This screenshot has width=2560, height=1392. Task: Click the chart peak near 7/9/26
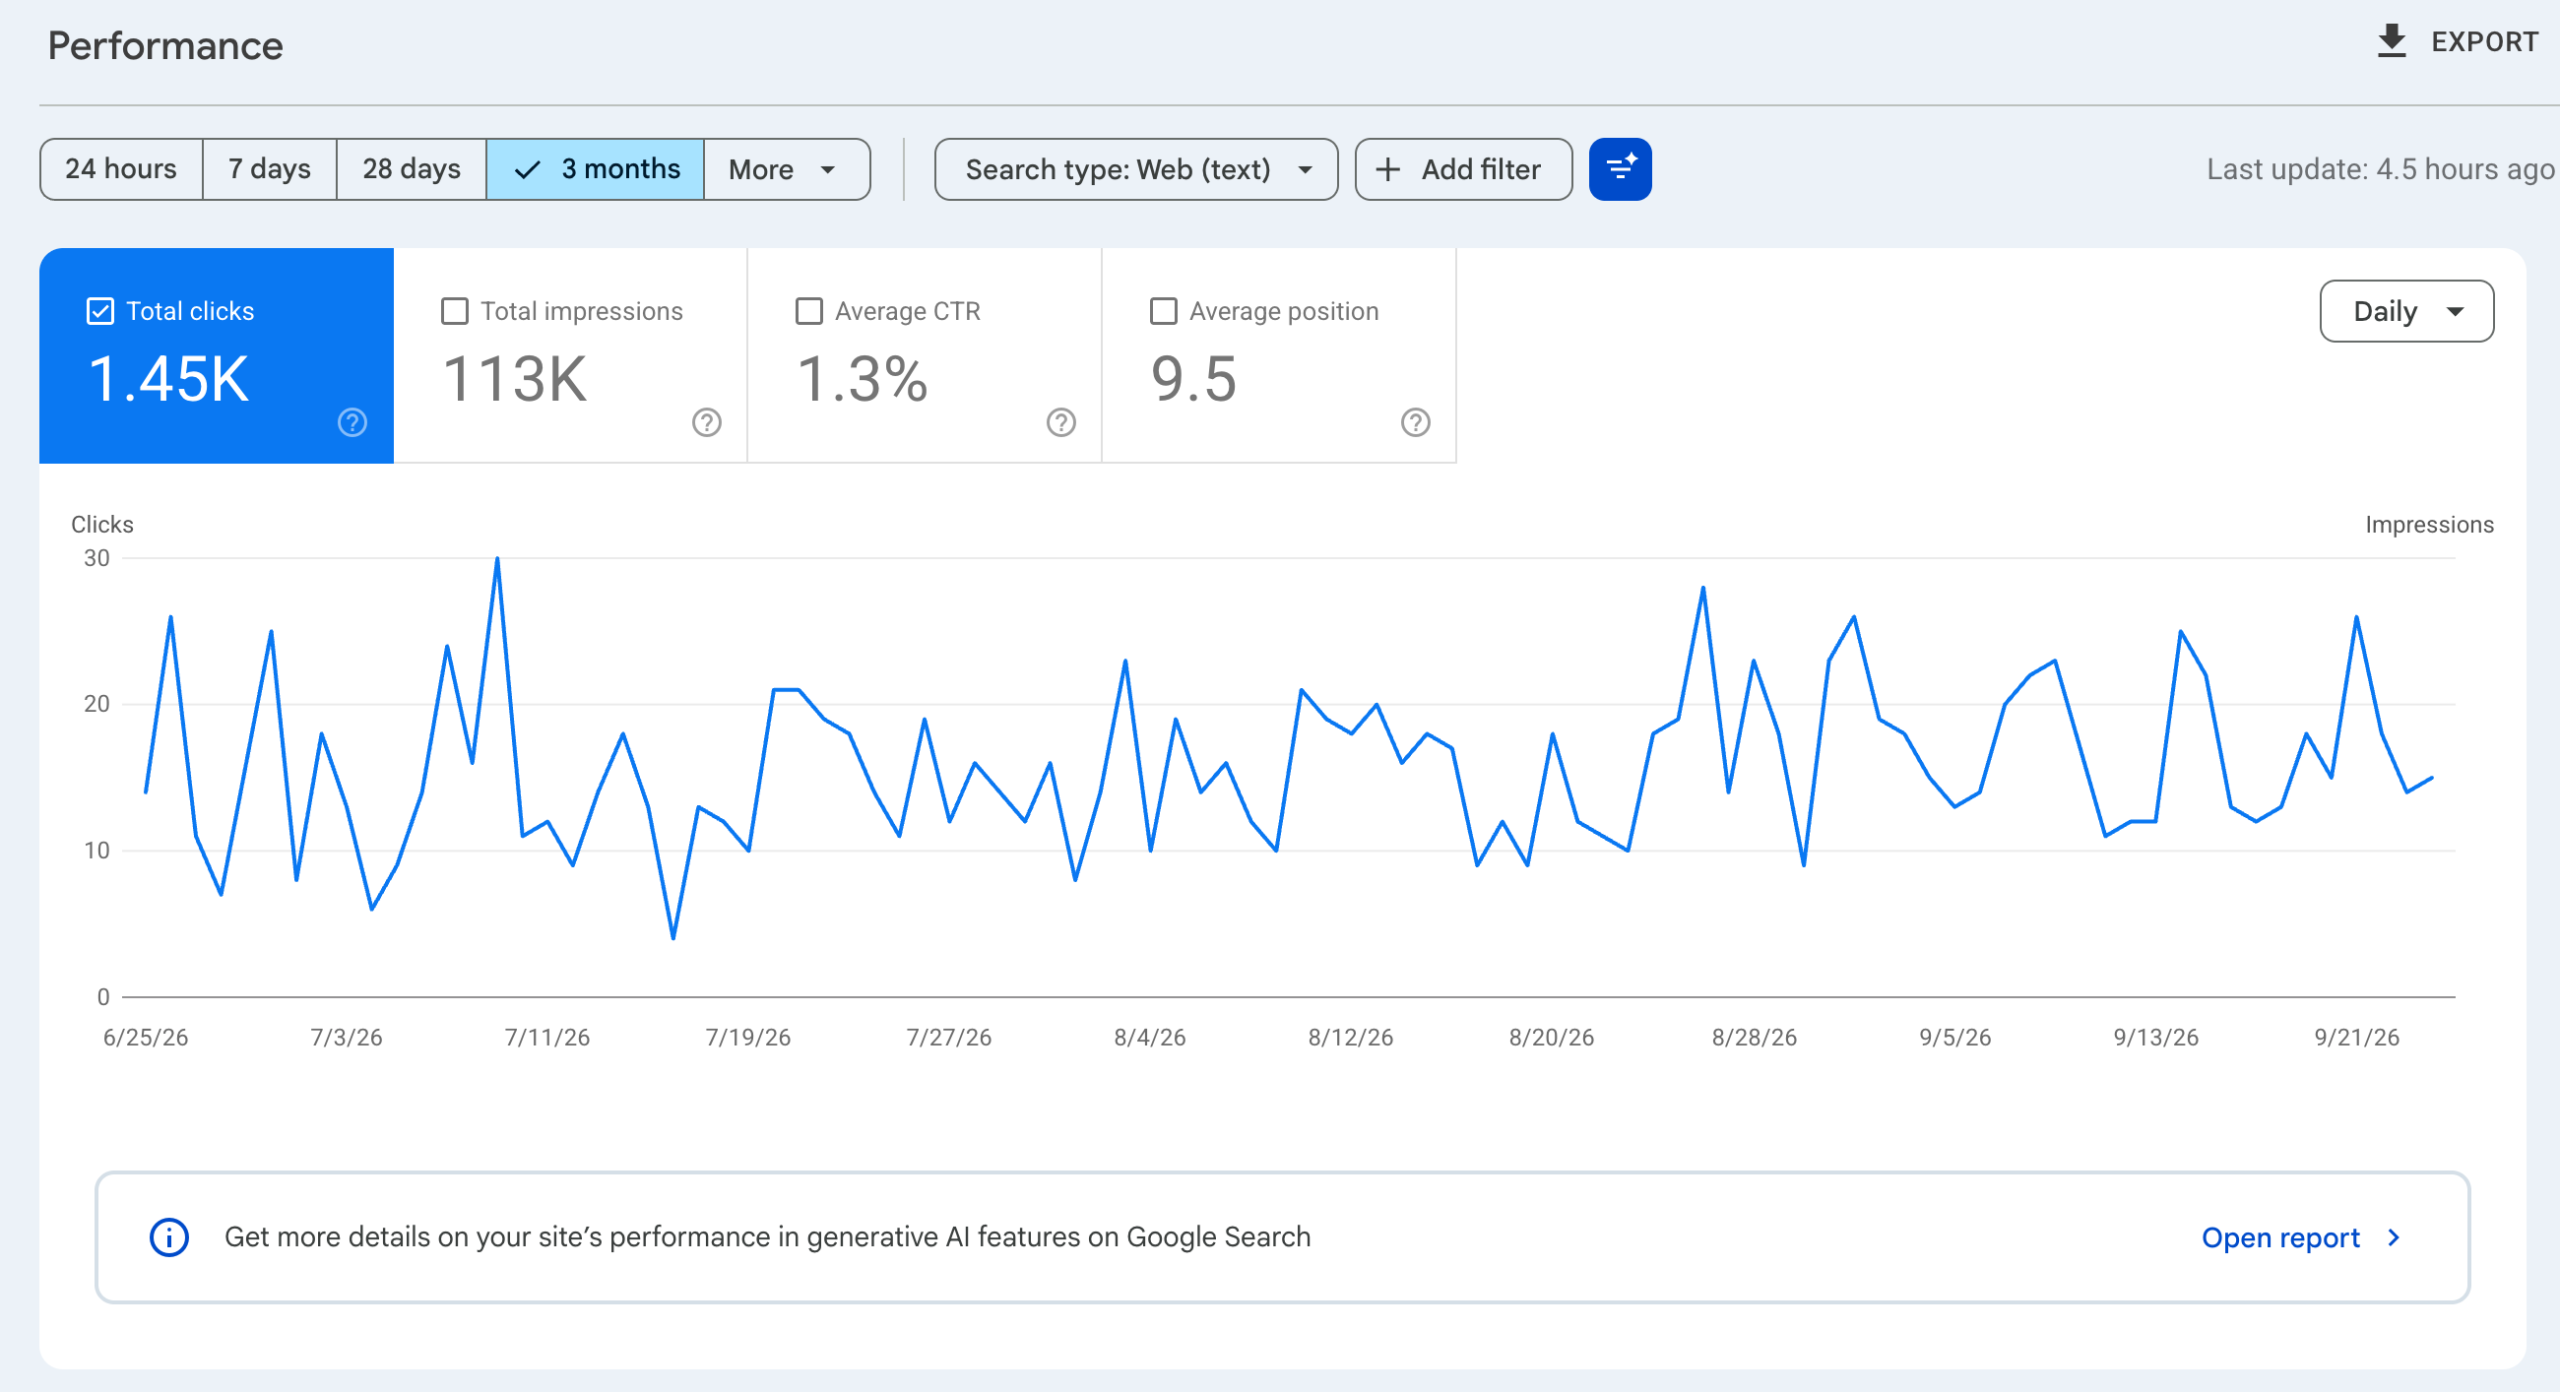click(x=497, y=558)
